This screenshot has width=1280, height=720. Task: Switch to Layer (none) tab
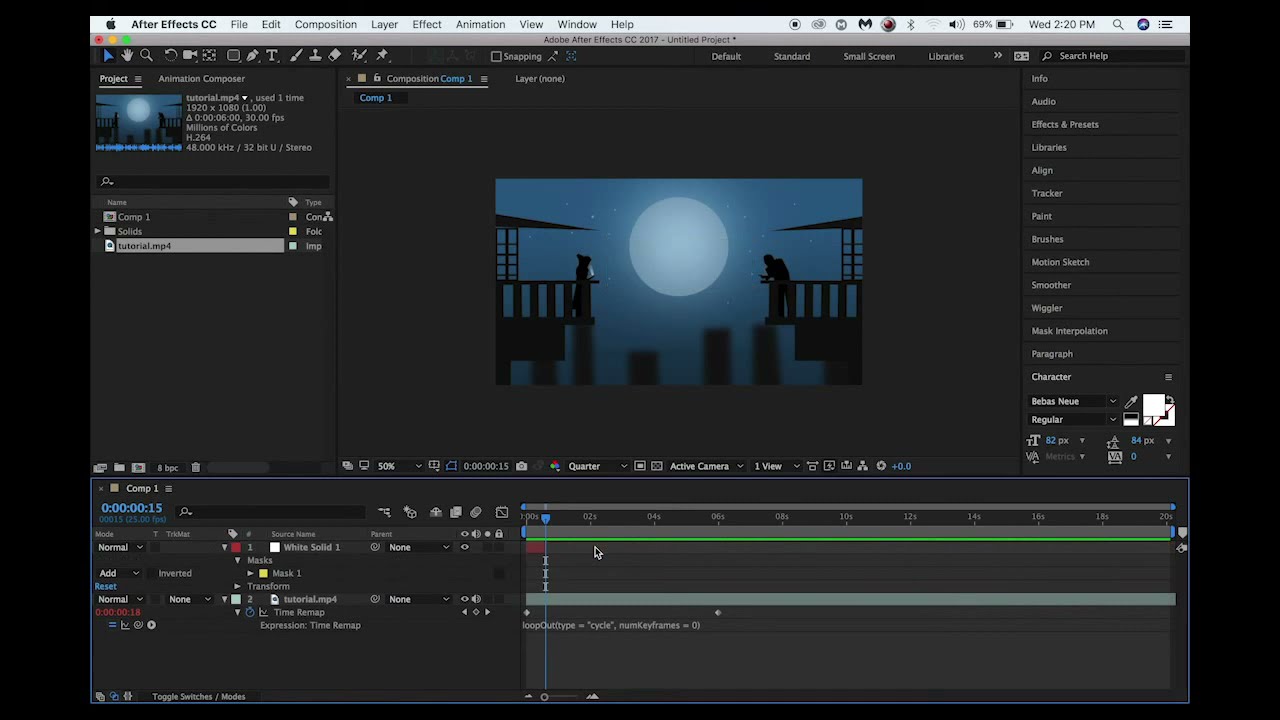click(x=540, y=79)
